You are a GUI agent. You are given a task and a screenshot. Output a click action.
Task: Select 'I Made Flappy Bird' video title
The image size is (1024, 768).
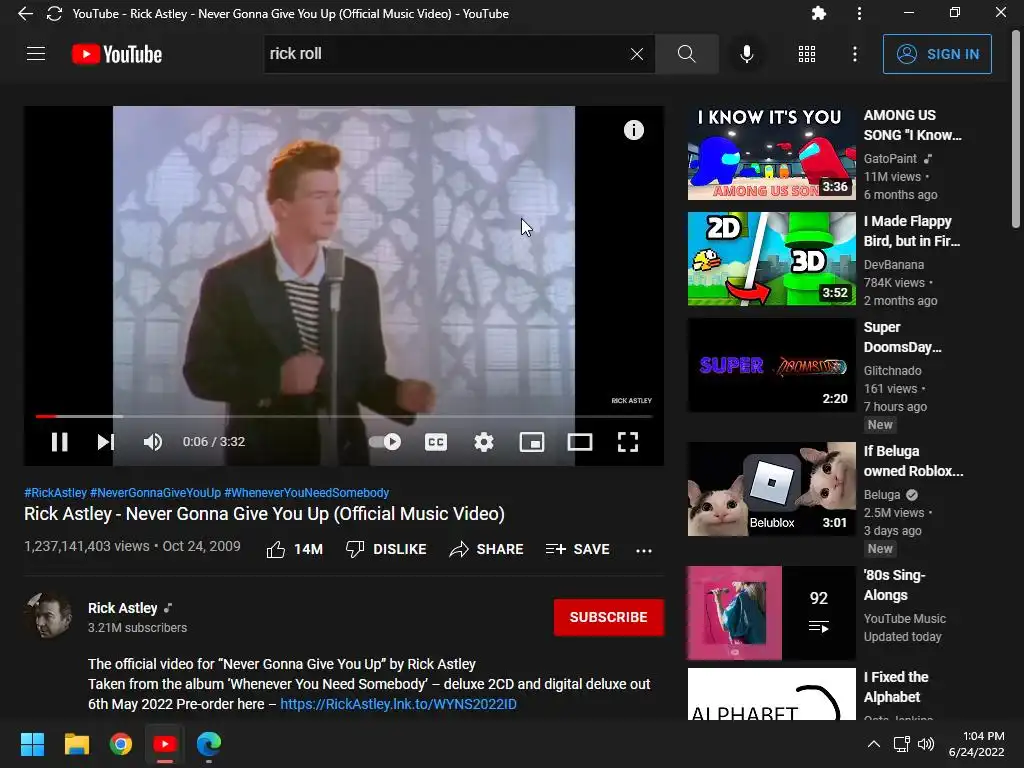(x=912, y=231)
